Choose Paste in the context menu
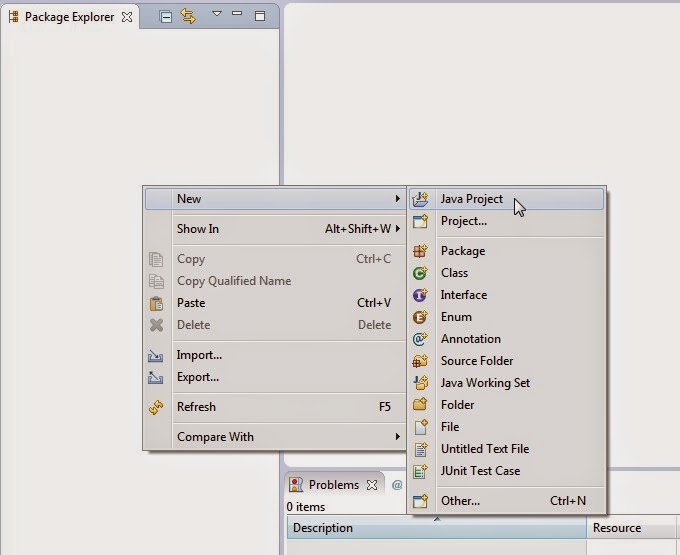The width and height of the screenshot is (680, 555). pyautogui.click(x=275, y=303)
